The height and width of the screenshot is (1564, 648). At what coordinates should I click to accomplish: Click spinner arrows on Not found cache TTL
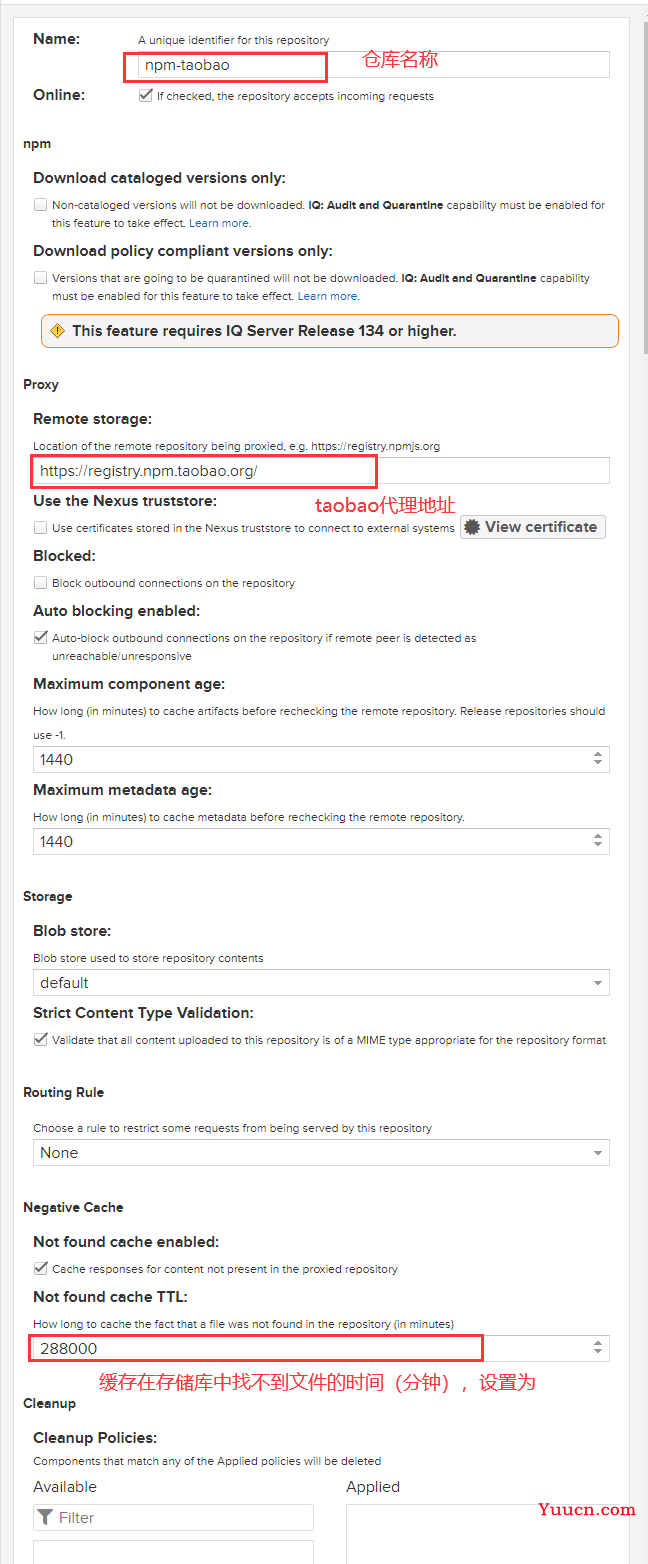tap(598, 1348)
